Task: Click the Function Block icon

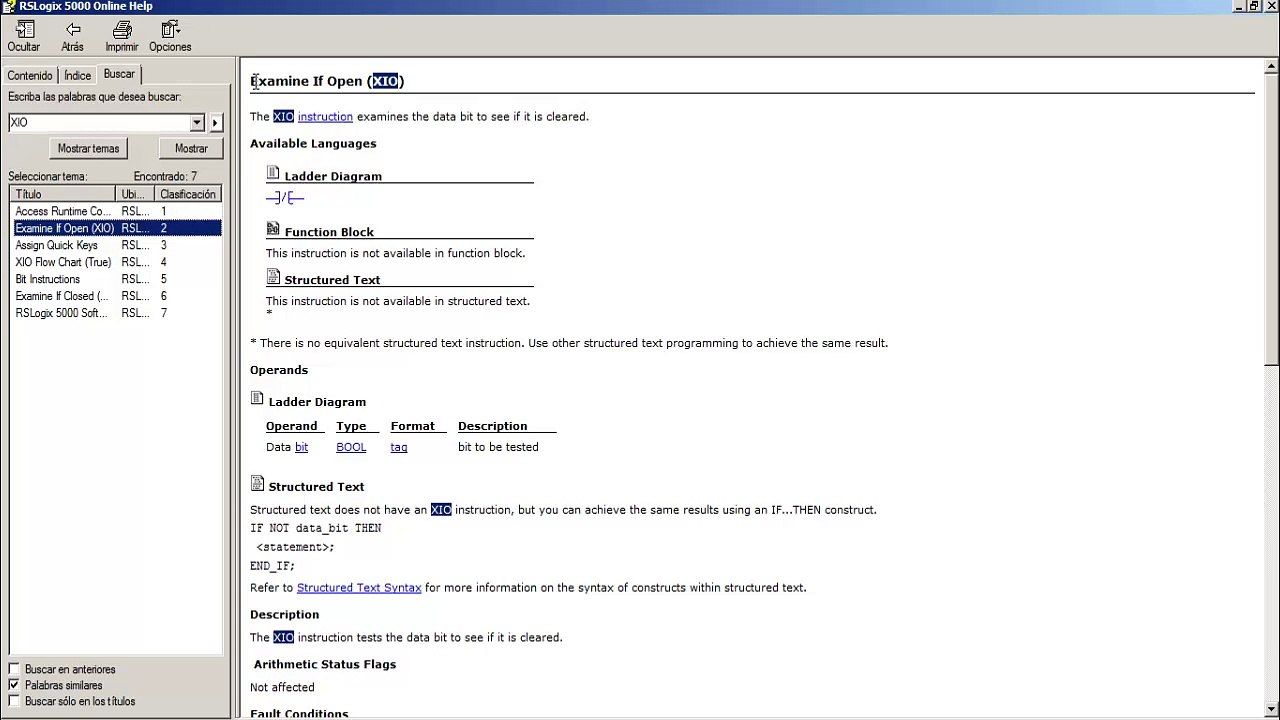Action: coord(273,230)
